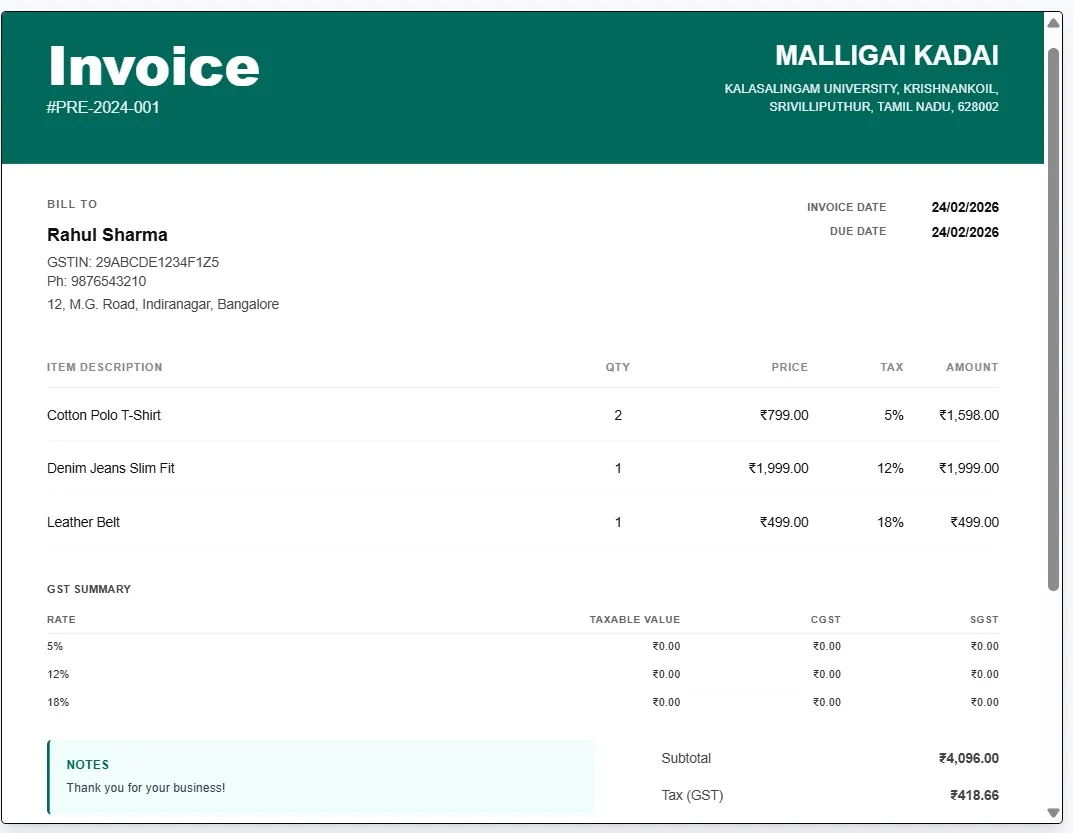Image resolution: width=1073 pixels, height=833 pixels.
Task: Click the MALLIGAI KADAI company name
Action: 886,56
